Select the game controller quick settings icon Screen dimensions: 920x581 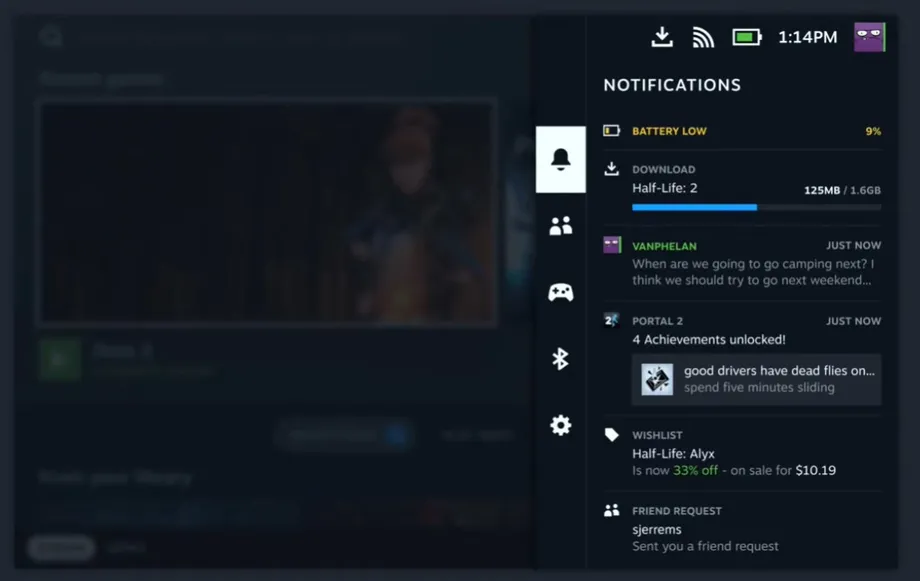pyautogui.click(x=560, y=292)
